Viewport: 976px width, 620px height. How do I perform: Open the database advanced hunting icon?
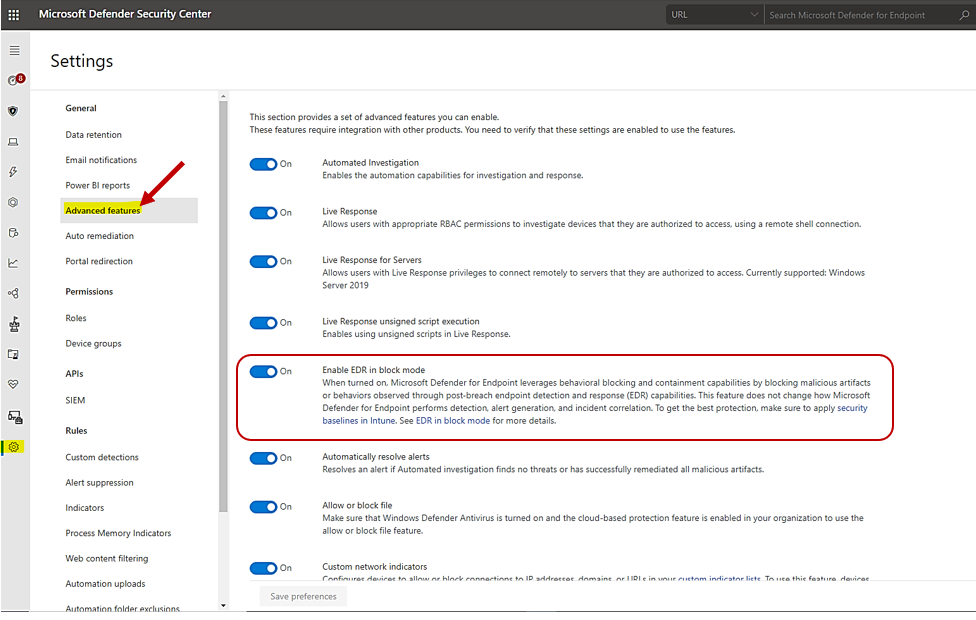(13, 233)
